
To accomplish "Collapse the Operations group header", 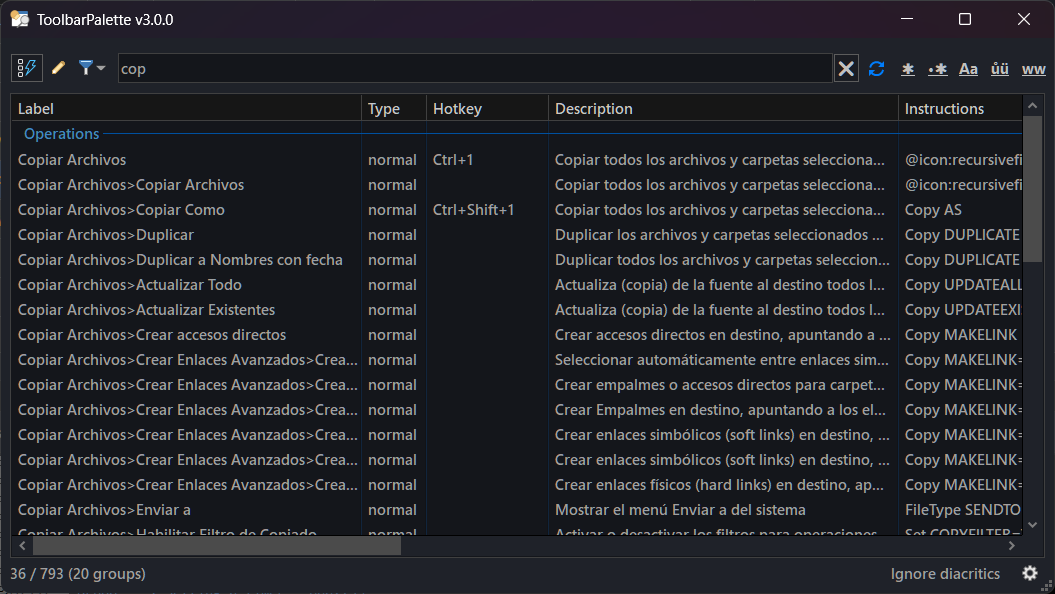I will point(62,134).
